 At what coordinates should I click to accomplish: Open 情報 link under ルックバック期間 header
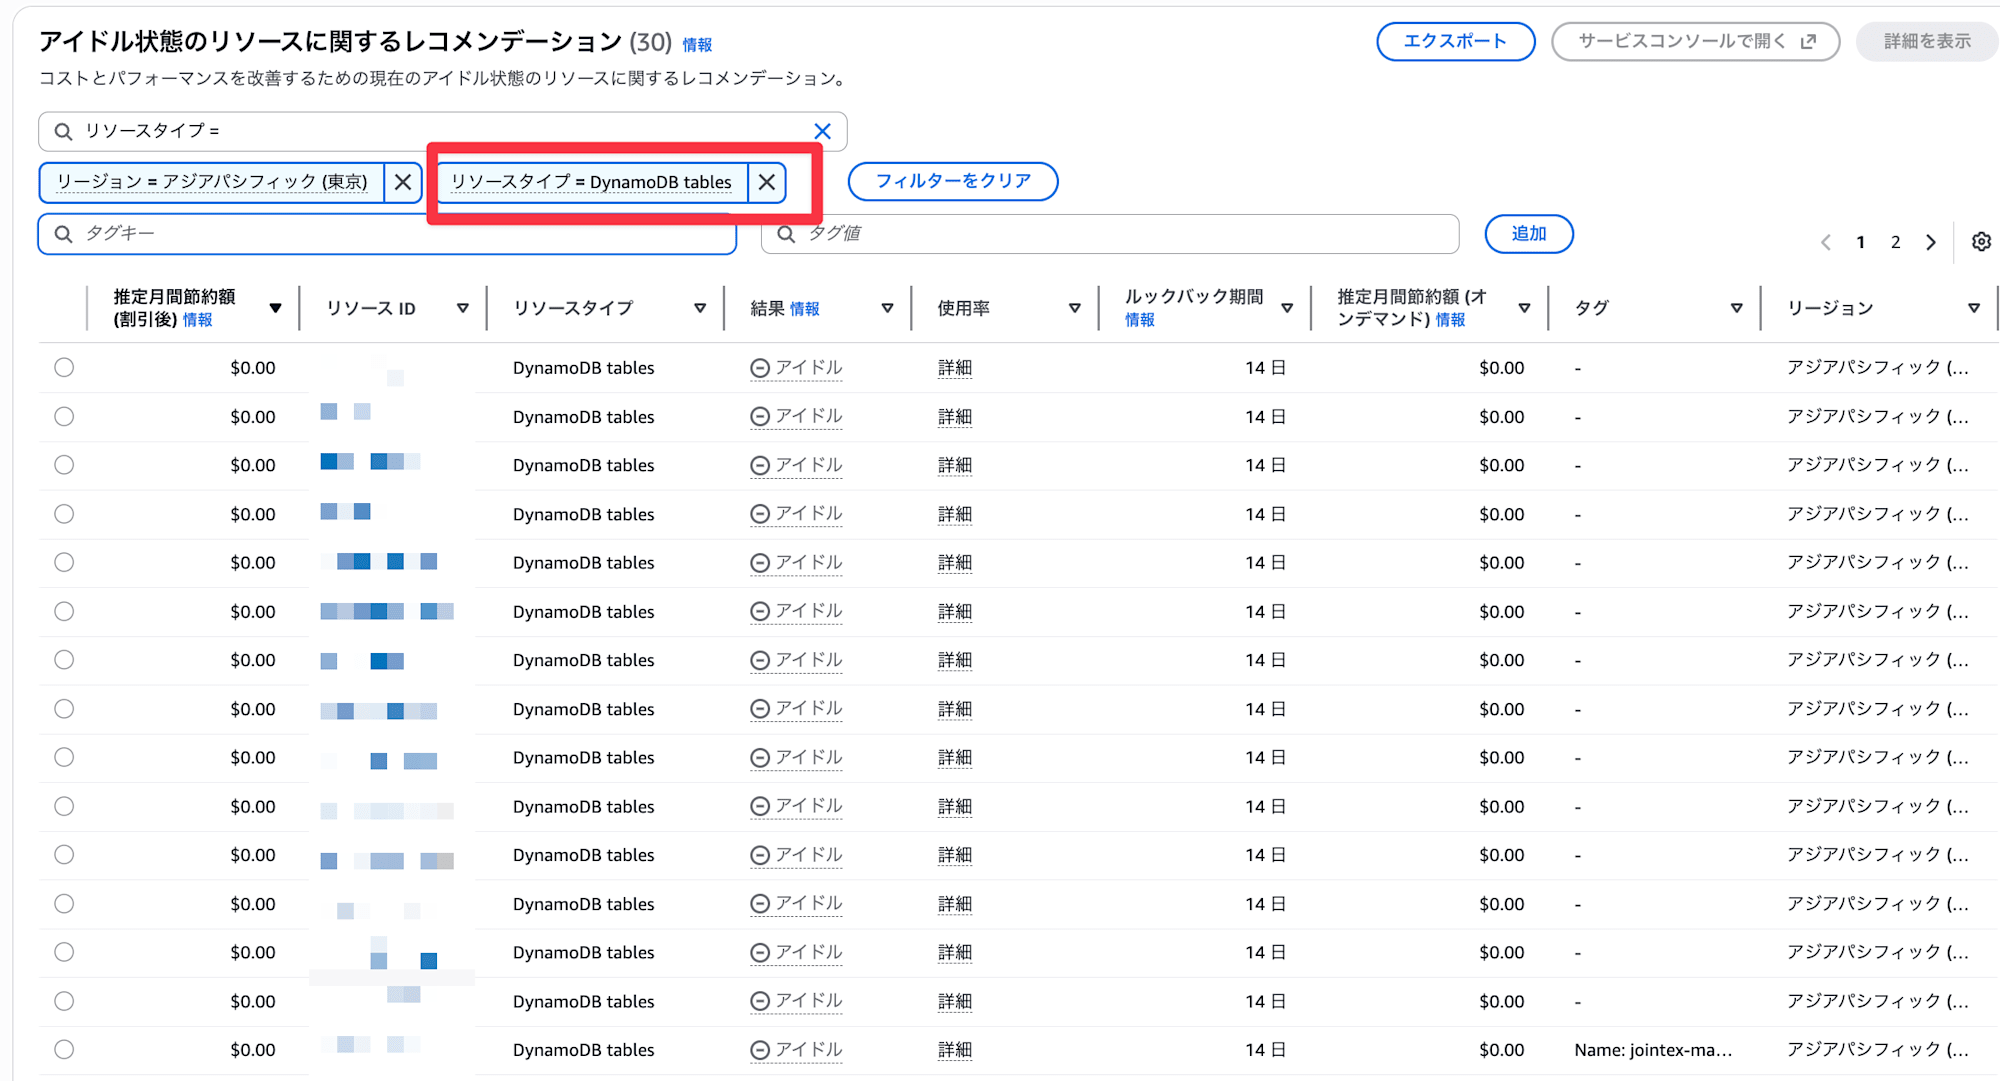coord(1140,320)
